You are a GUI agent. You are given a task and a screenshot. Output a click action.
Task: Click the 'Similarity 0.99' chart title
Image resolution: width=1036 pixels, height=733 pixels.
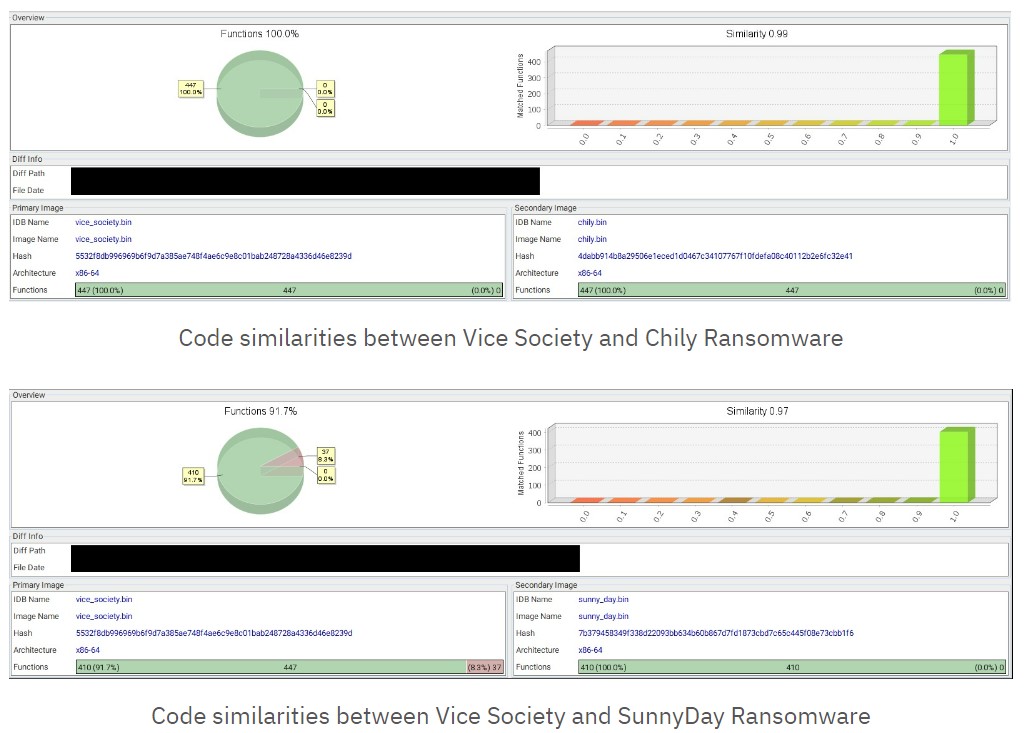tap(755, 34)
